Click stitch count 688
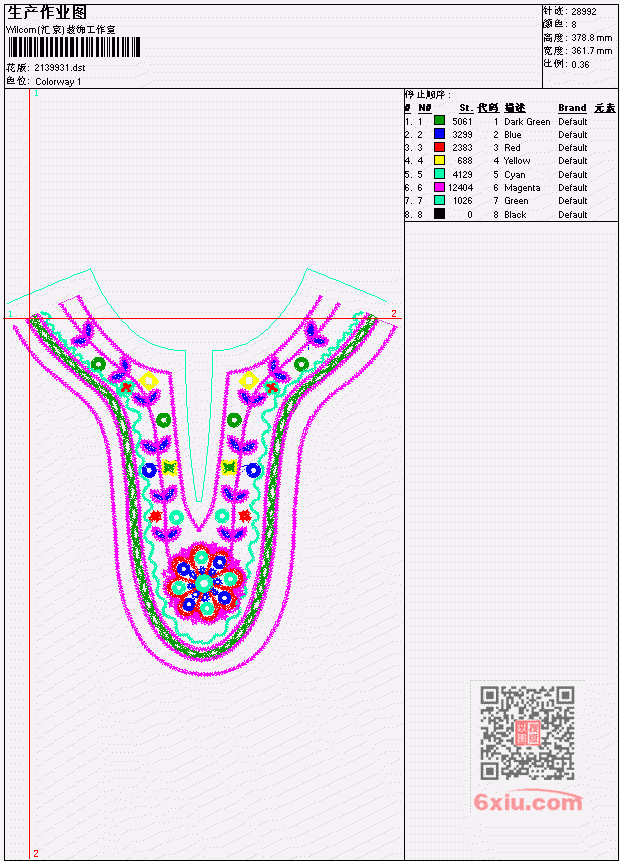 click(465, 161)
